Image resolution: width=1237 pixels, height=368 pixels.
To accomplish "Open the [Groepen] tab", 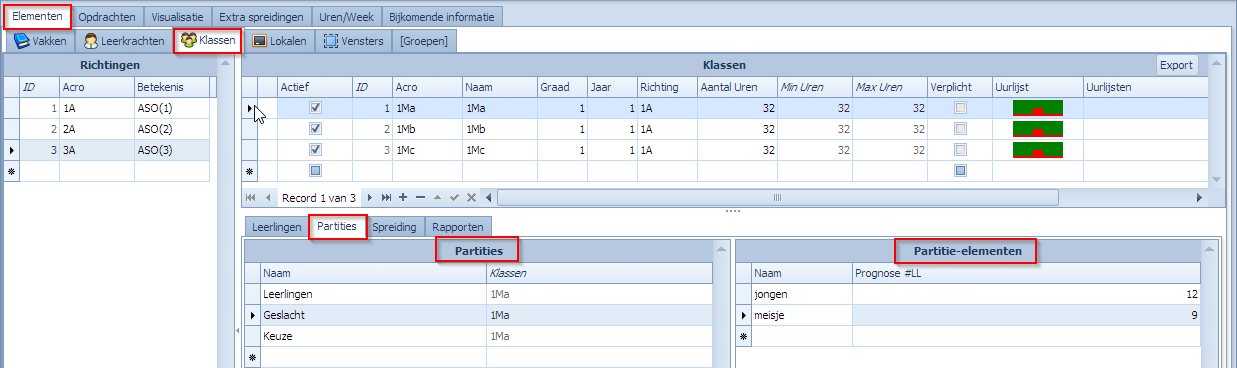I will [425, 41].
